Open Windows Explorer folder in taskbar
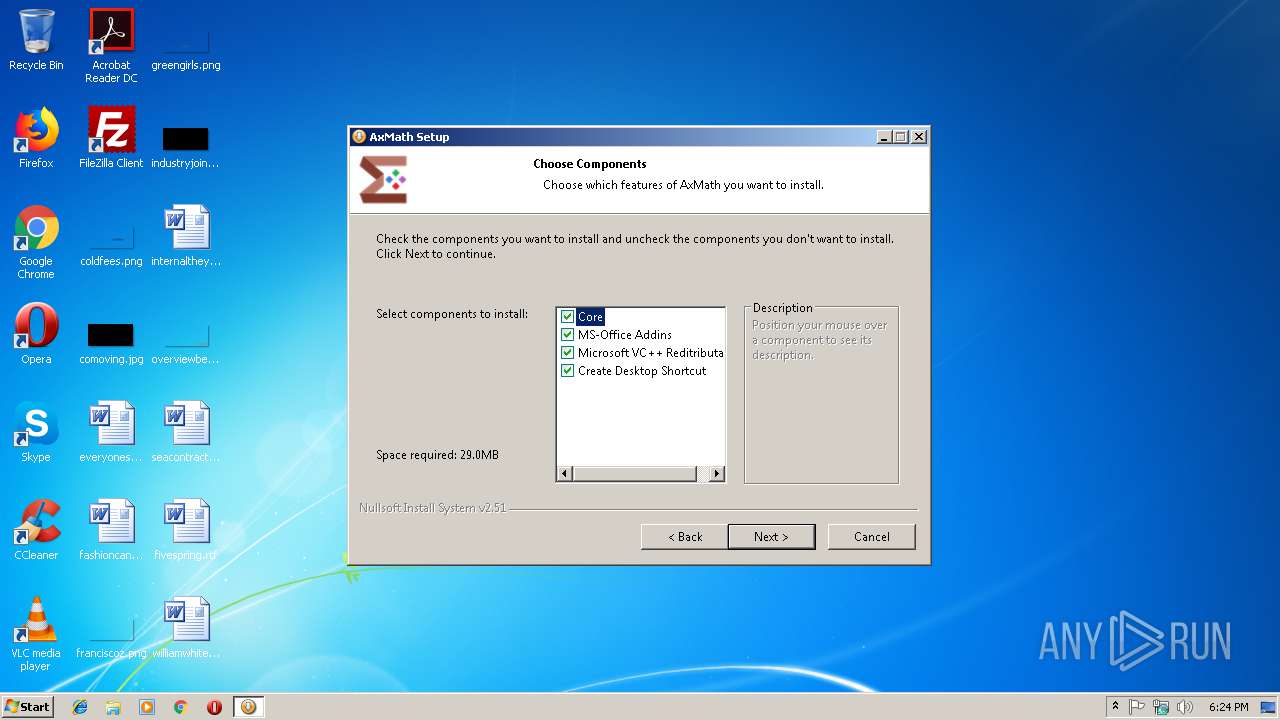 113,707
